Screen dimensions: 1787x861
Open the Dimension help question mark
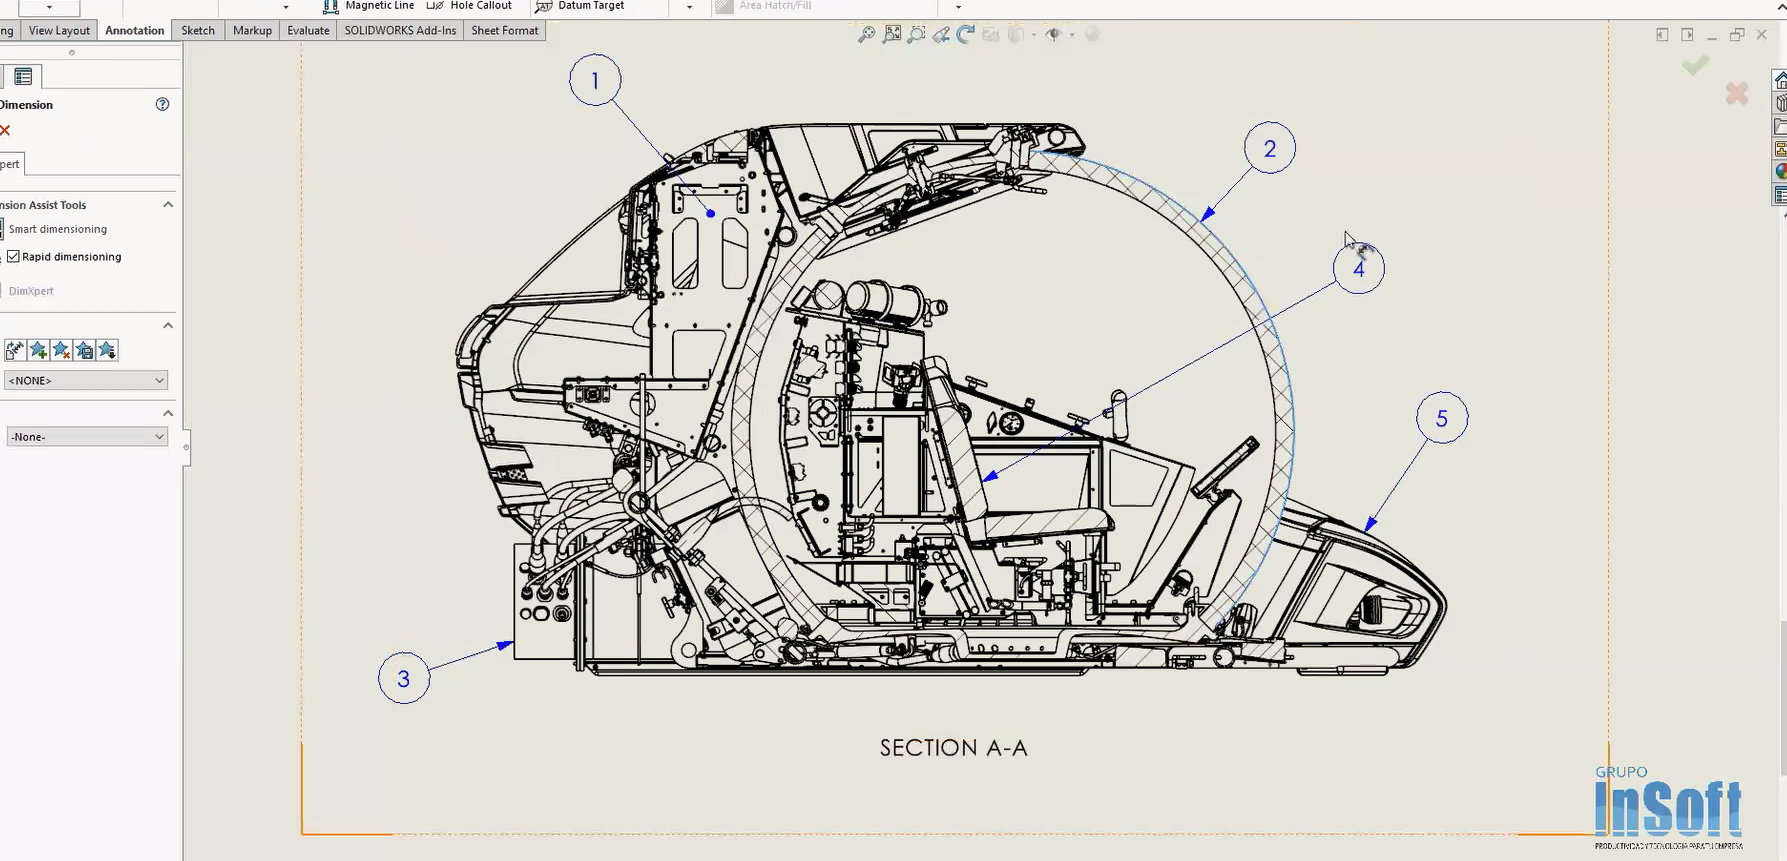[162, 104]
